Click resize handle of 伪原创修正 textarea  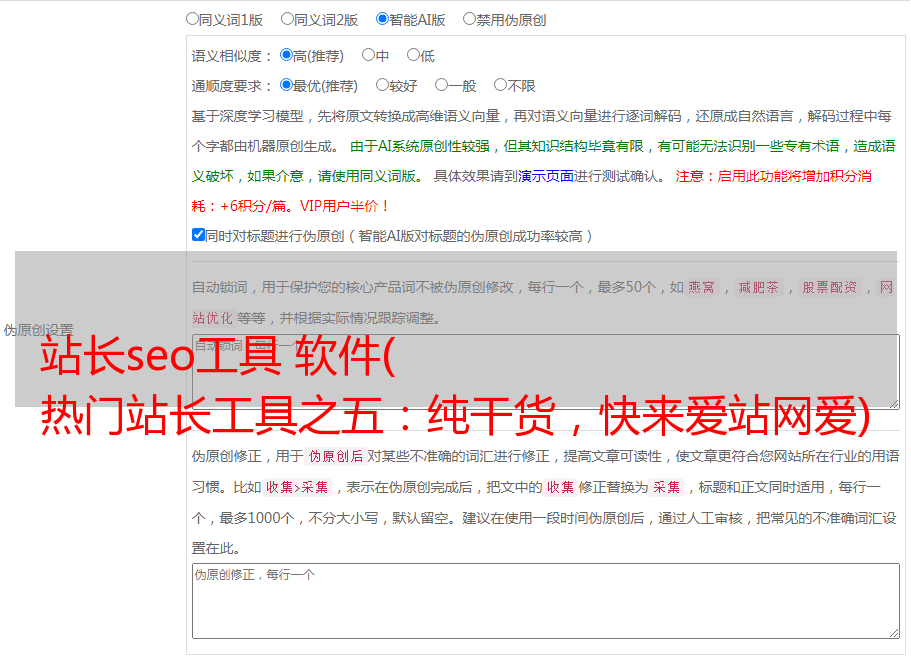(894, 633)
